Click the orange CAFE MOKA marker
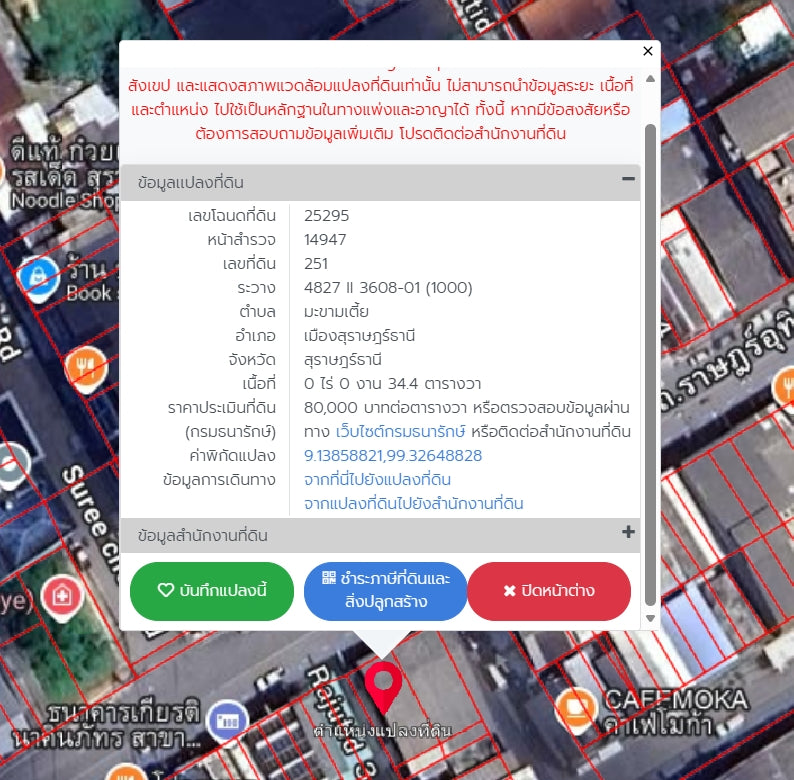Screen dimensions: 794x780 575,706
